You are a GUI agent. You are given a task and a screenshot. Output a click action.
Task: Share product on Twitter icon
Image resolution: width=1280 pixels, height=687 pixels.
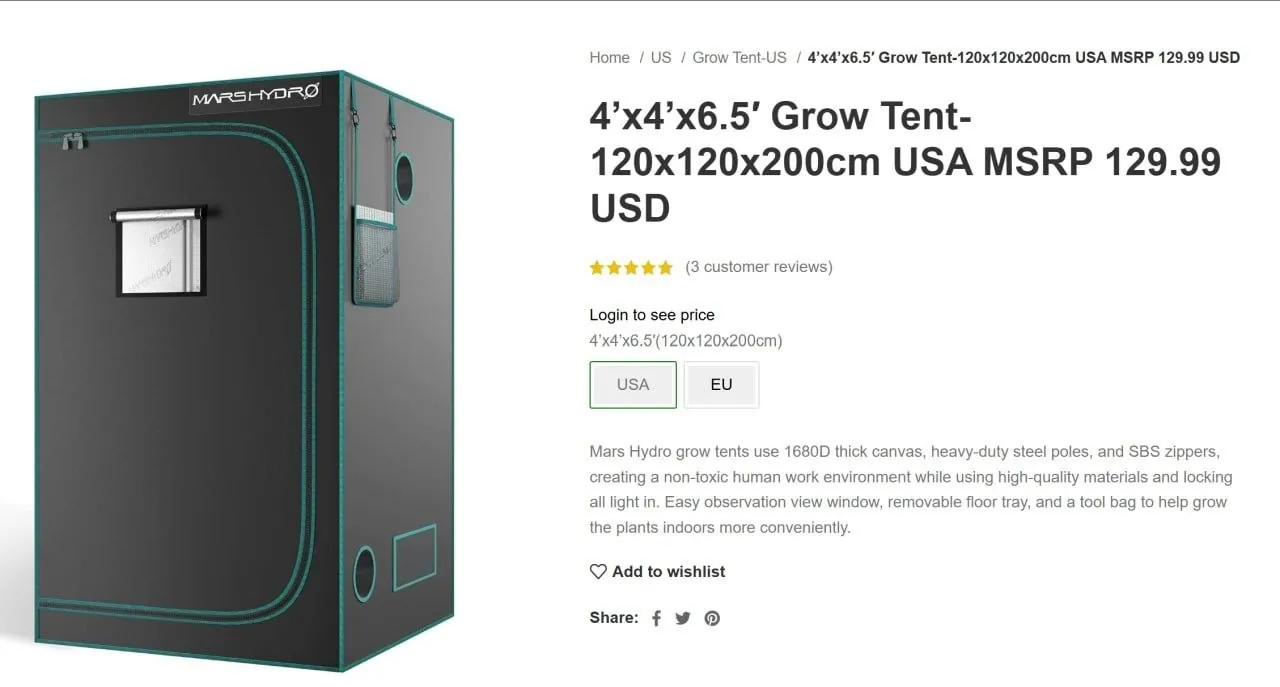(x=683, y=618)
